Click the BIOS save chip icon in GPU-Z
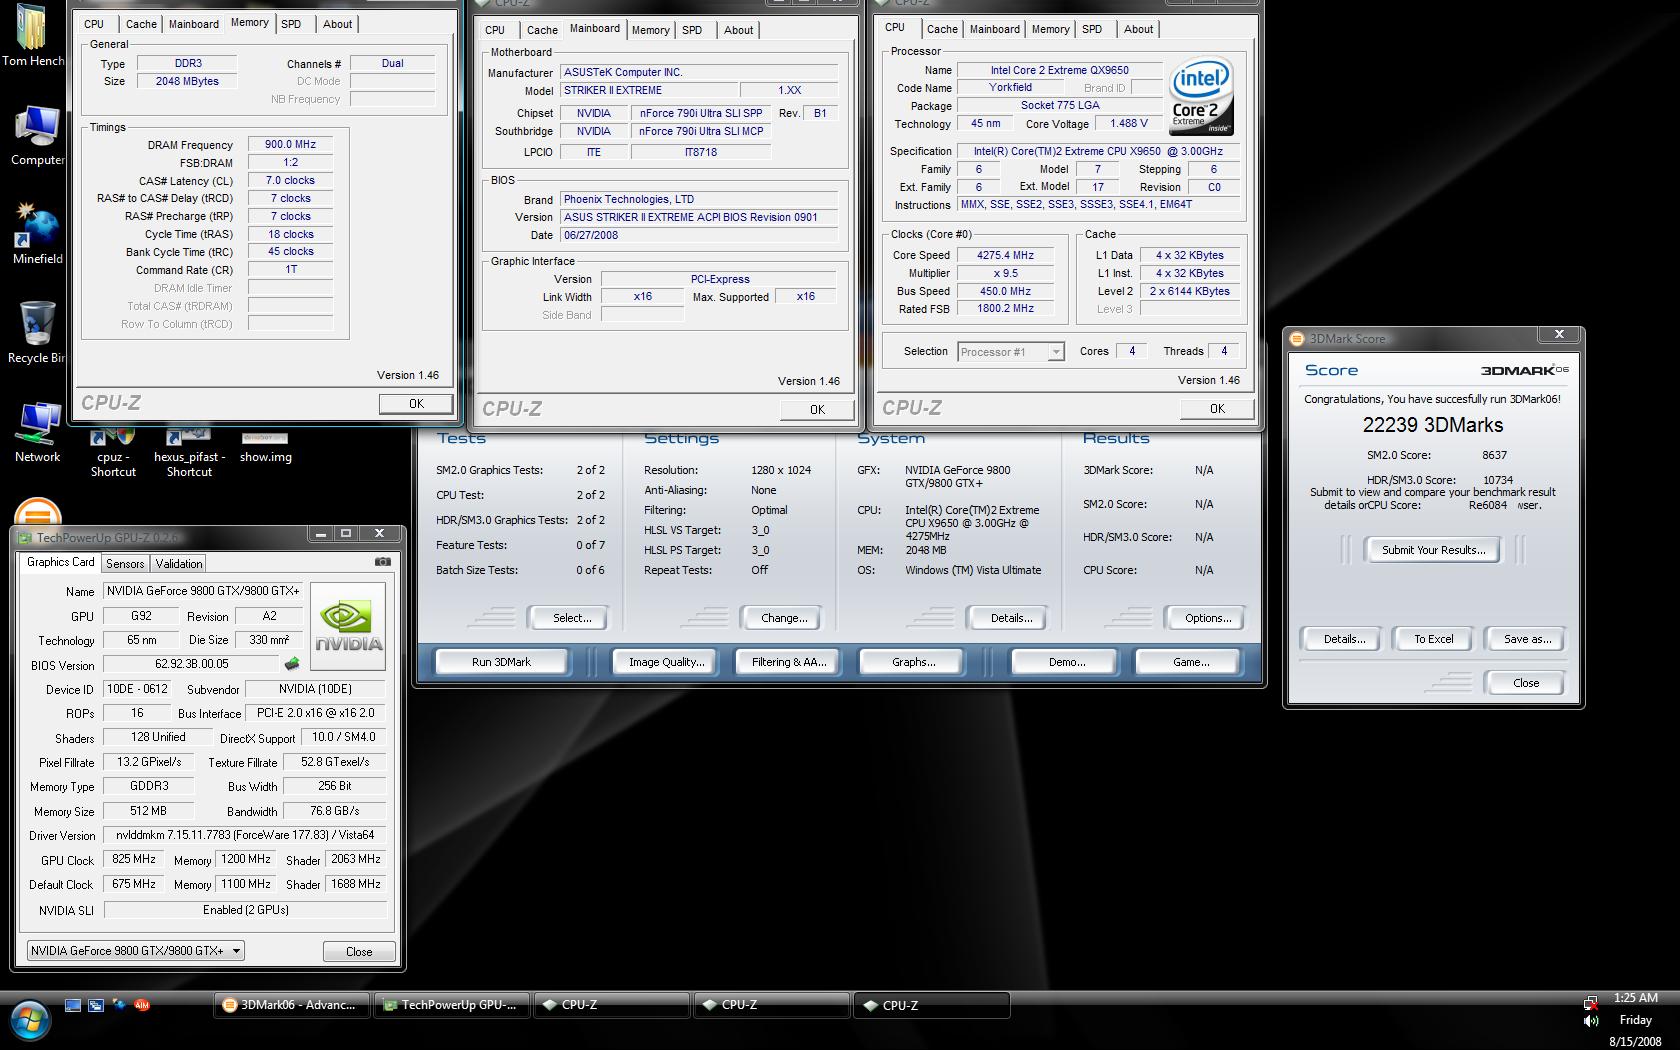The image size is (1680, 1050). (292, 664)
